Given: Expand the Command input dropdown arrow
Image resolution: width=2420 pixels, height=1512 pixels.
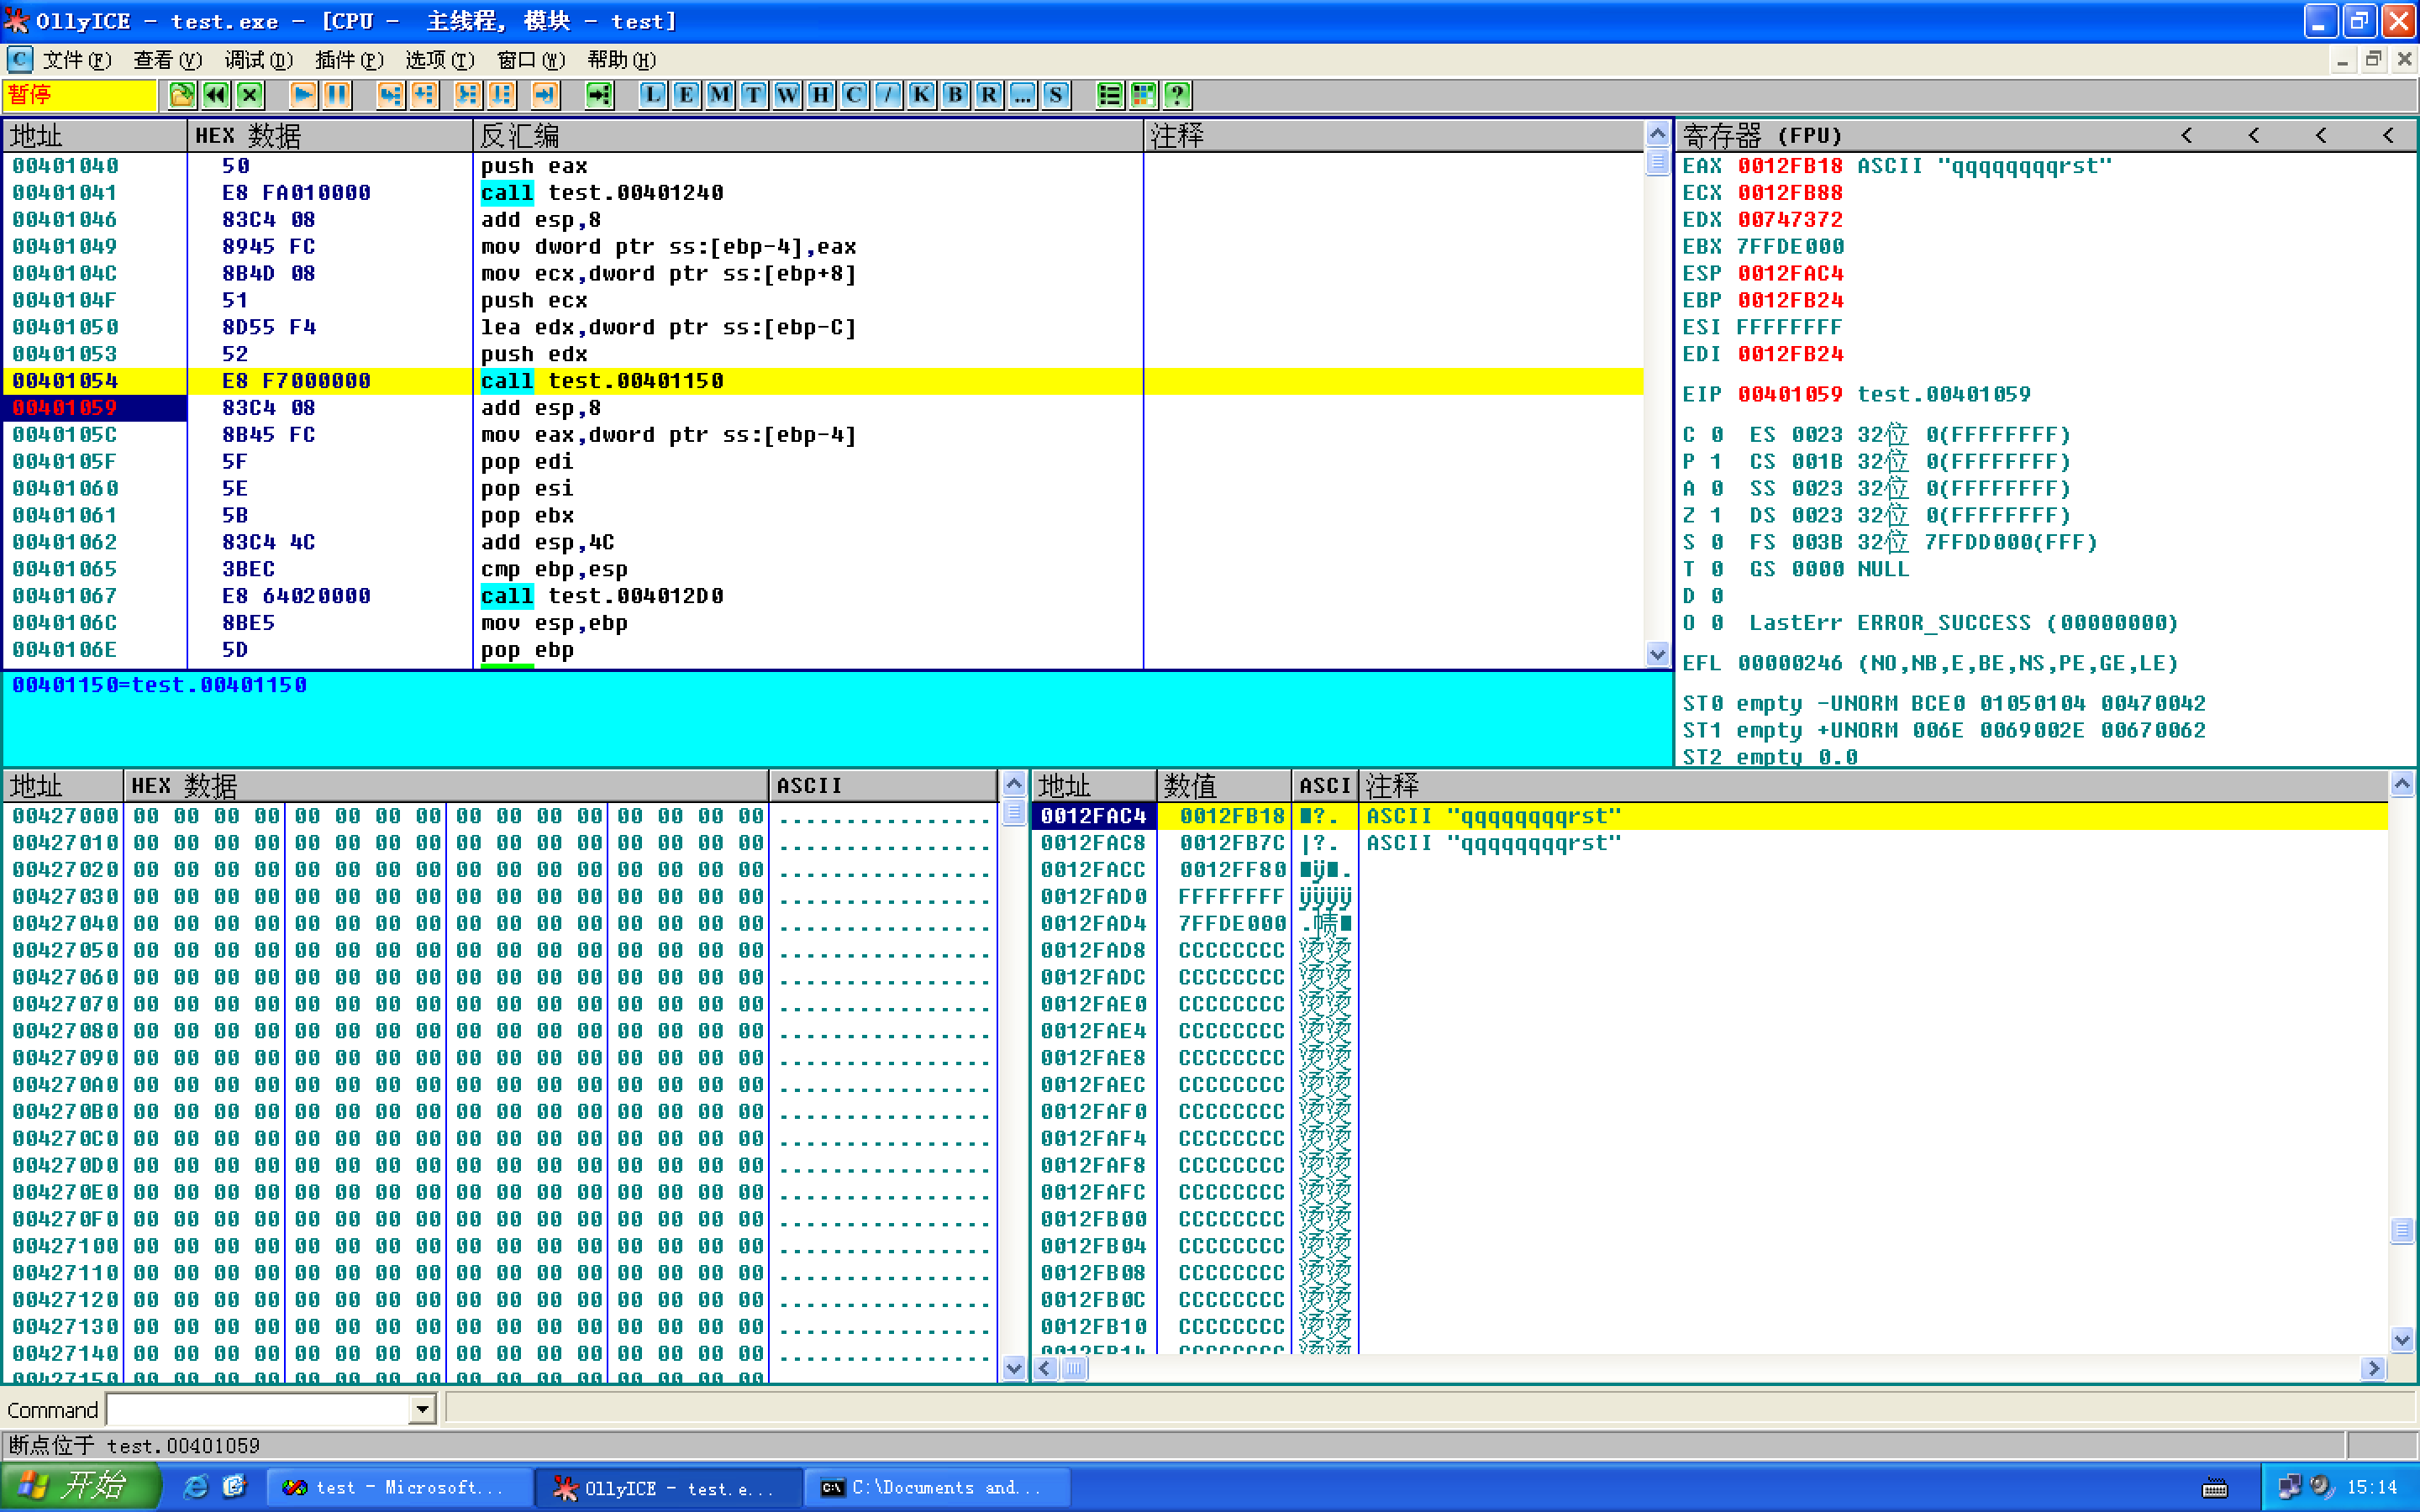Looking at the screenshot, I should click(423, 1410).
